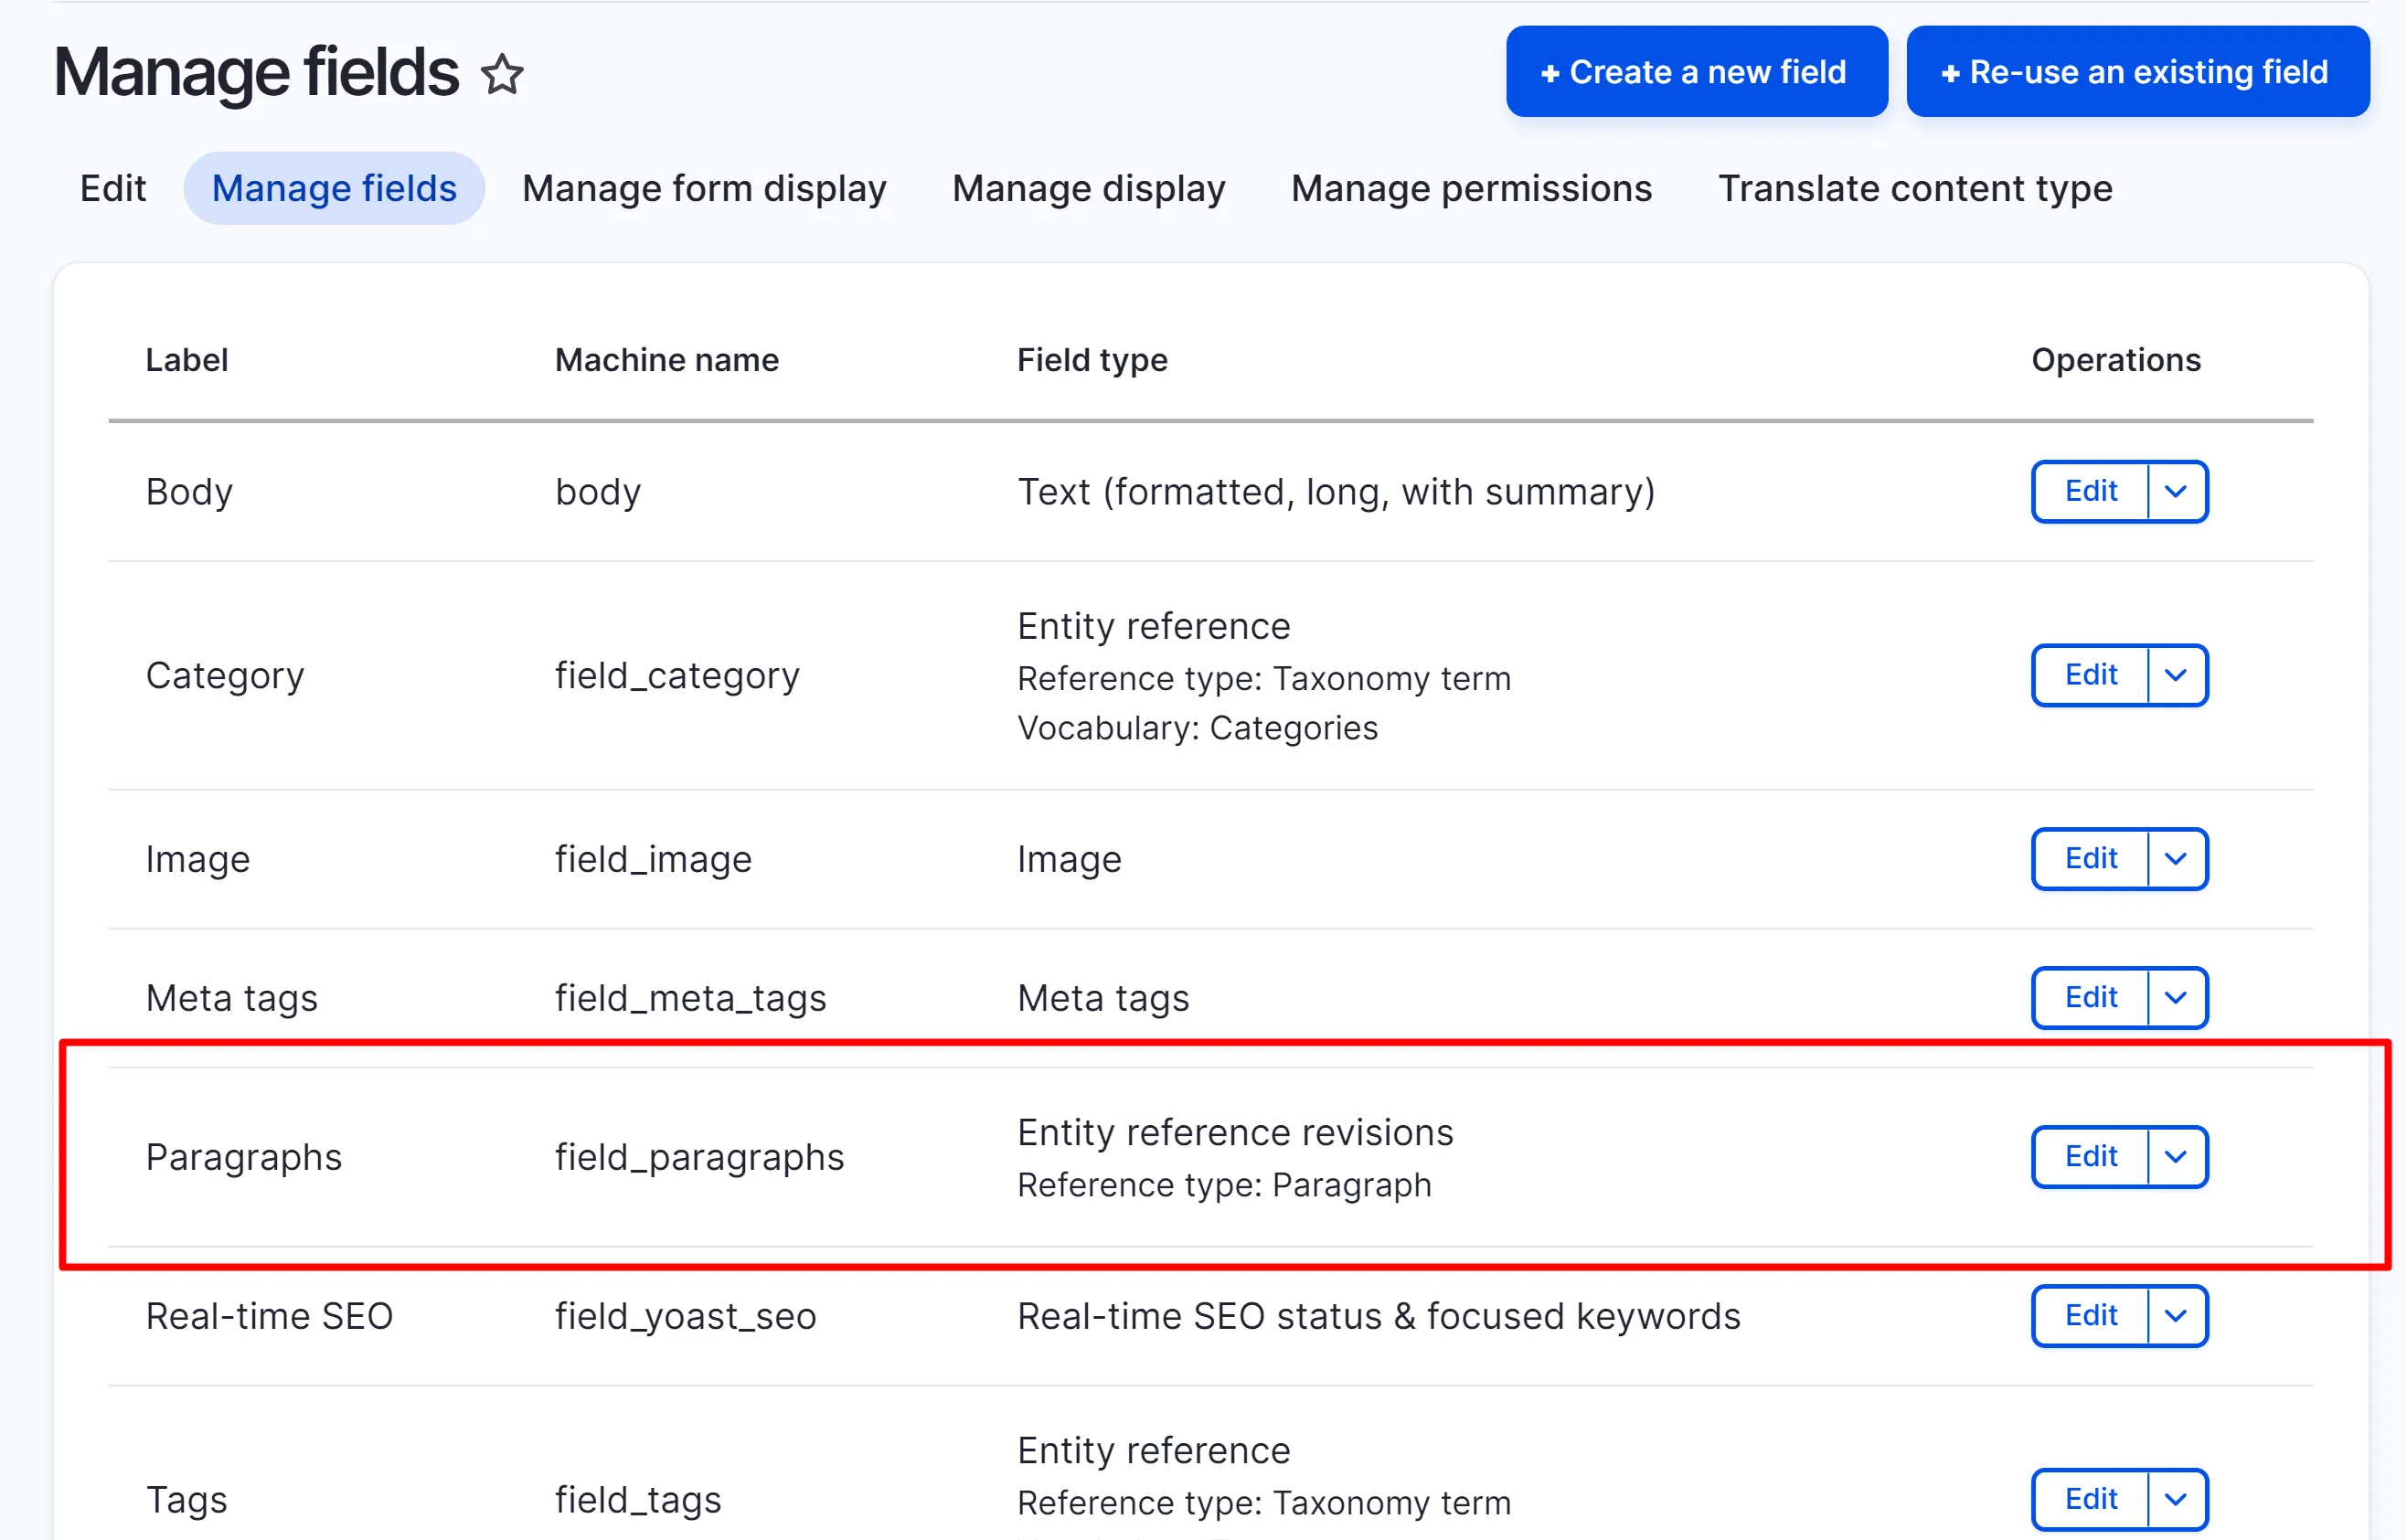This screenshot has width=2407, height=1540.
Task: Click the Paragraphs label cell
Action: pyautogui.click(x=244, y=1157)
